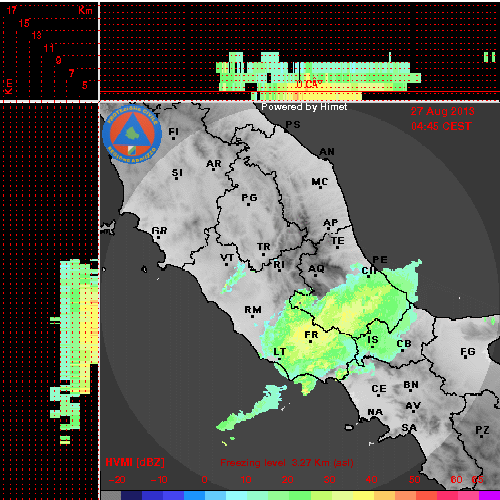Click the PE city label on the coast
Screen dimensions: 500x500
coord(380,259)
